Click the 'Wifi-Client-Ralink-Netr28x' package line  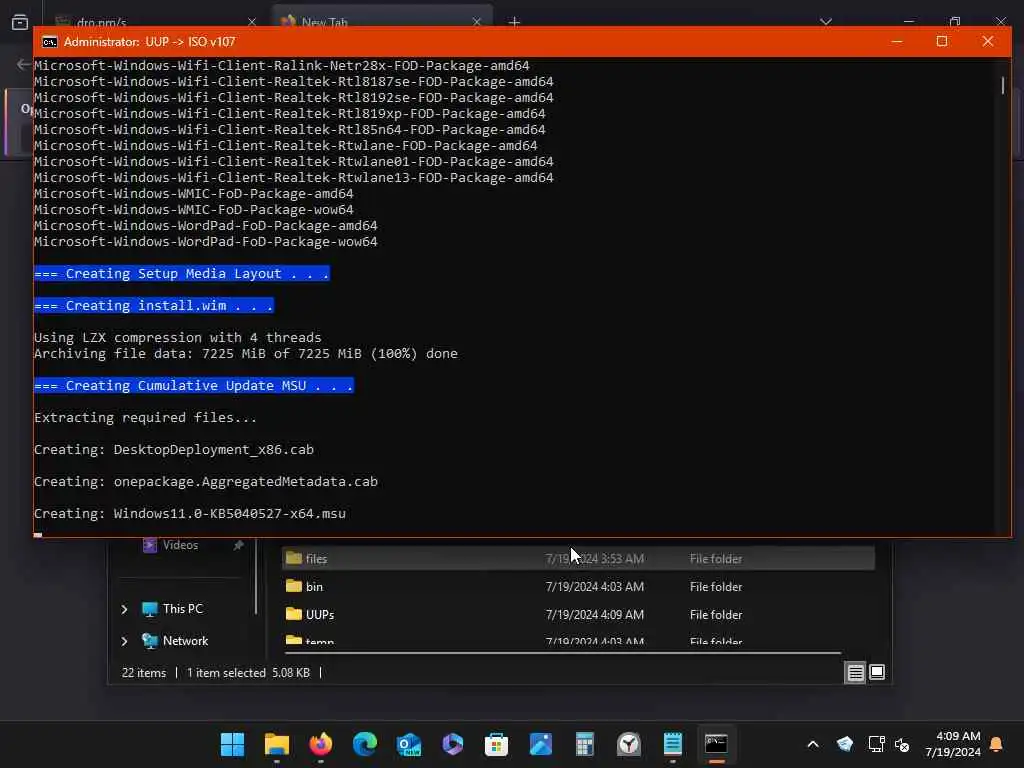281,65
